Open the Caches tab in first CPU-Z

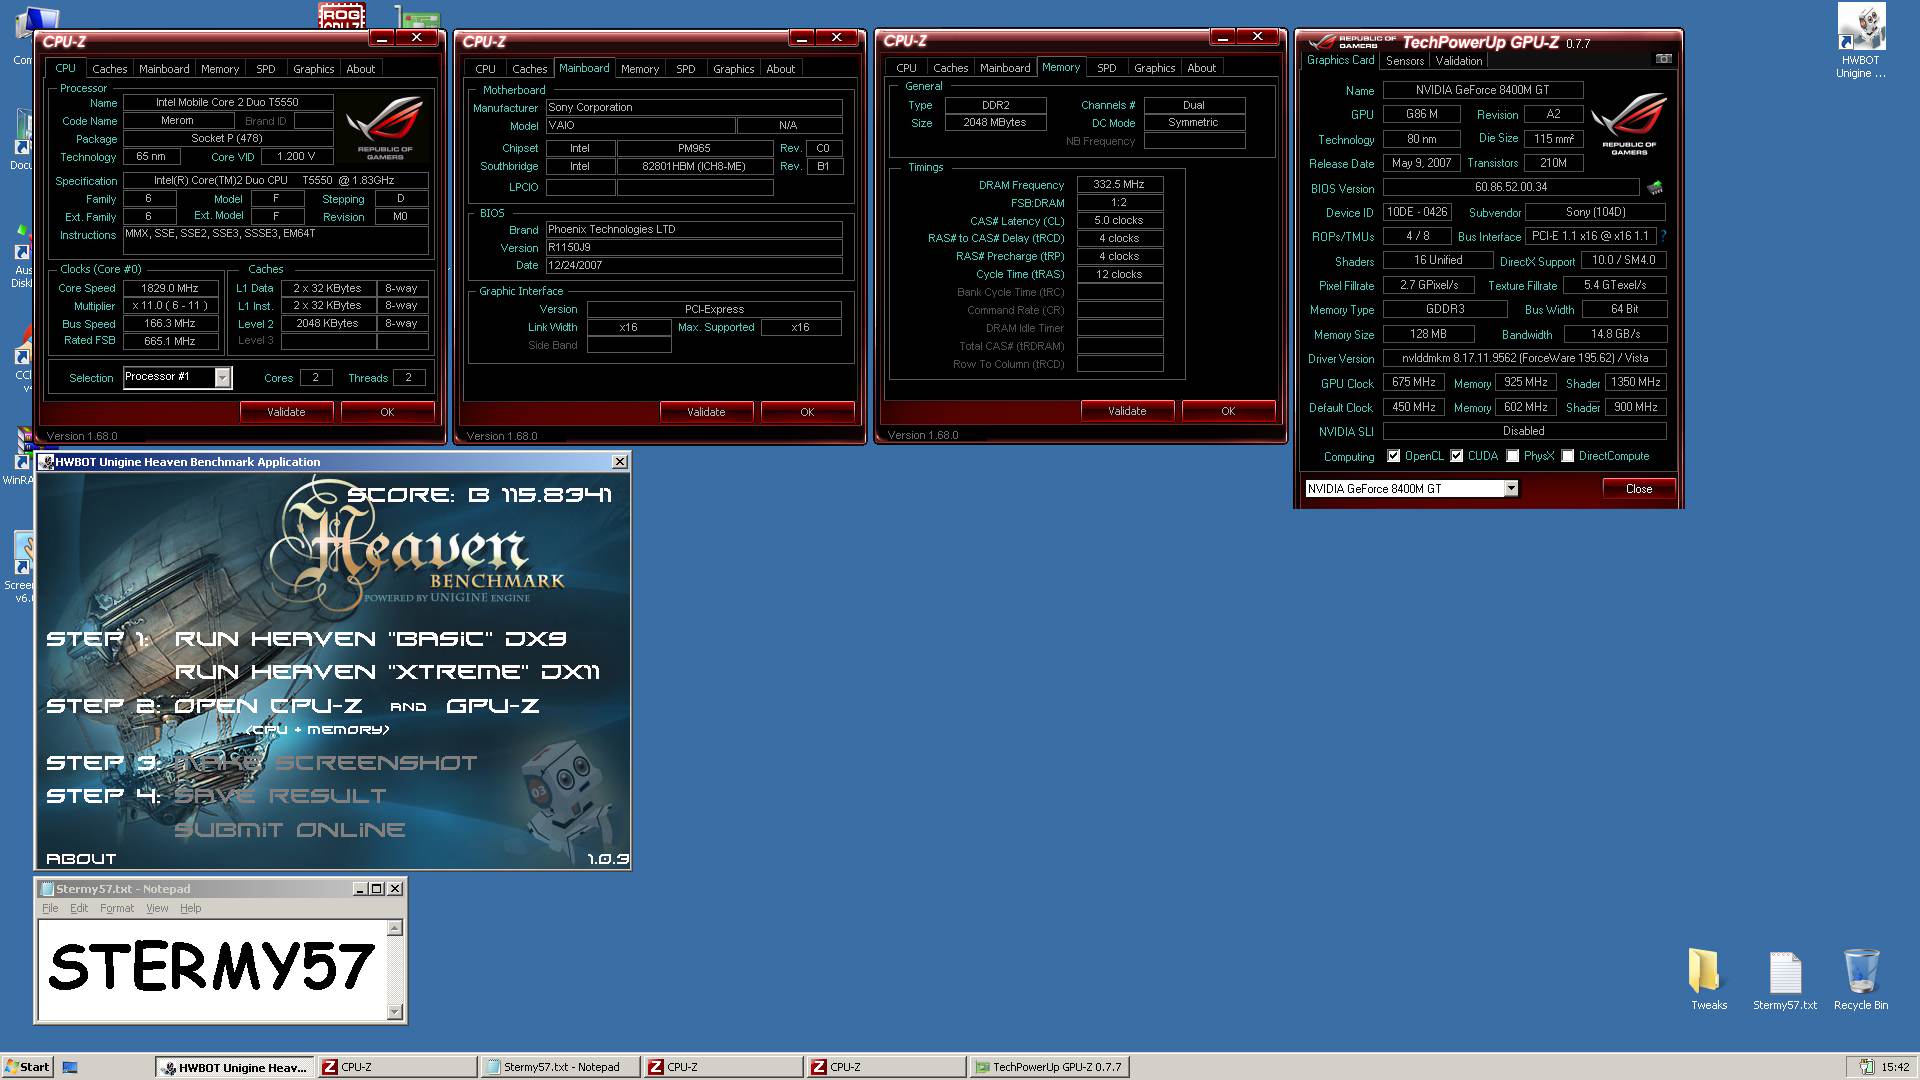[x=110, y=69]
